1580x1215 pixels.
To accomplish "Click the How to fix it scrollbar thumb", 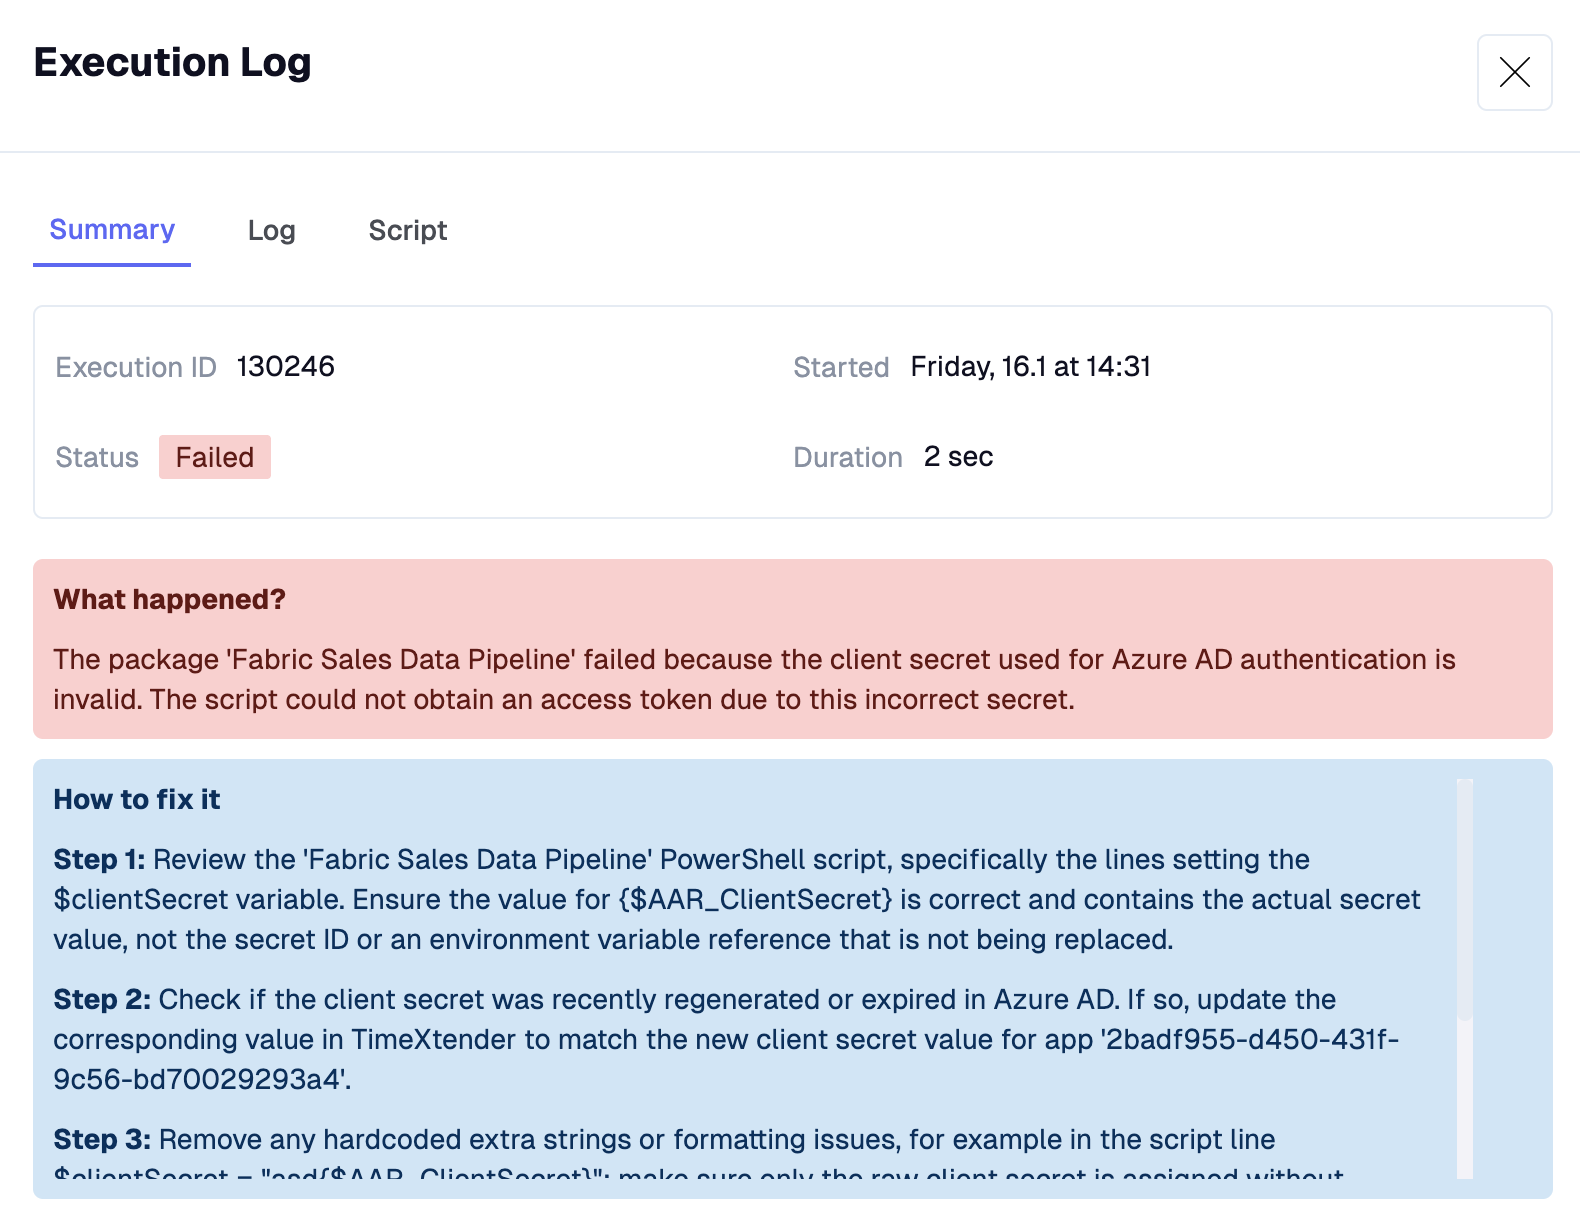I will pos(1465,898).
